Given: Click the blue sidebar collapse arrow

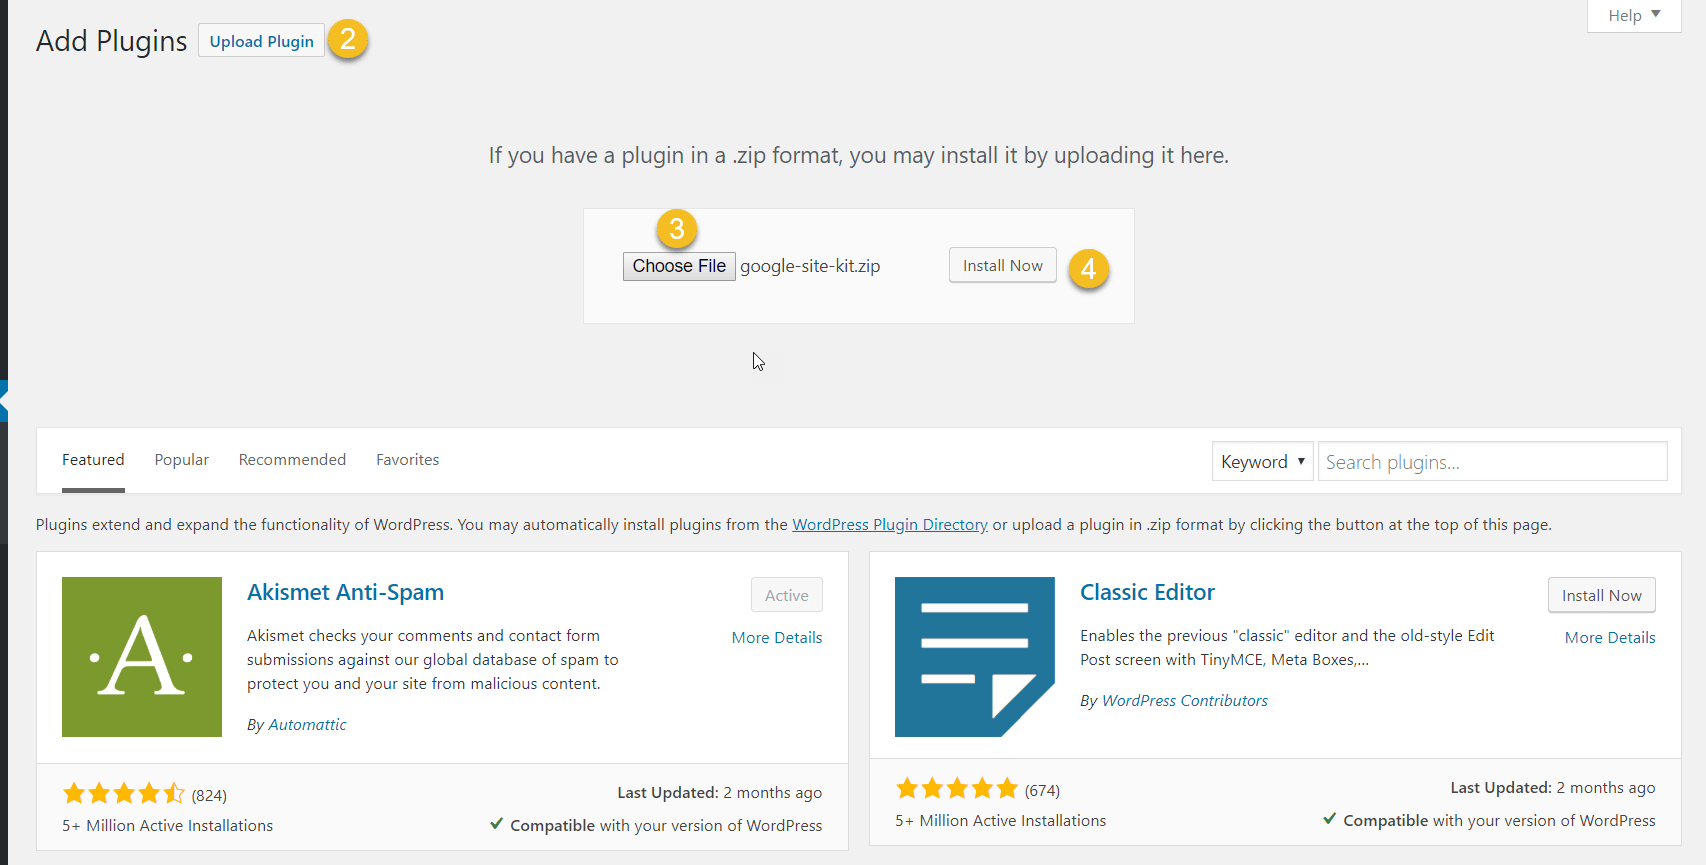Looking at the screenshot, I should tap(4, 401).
